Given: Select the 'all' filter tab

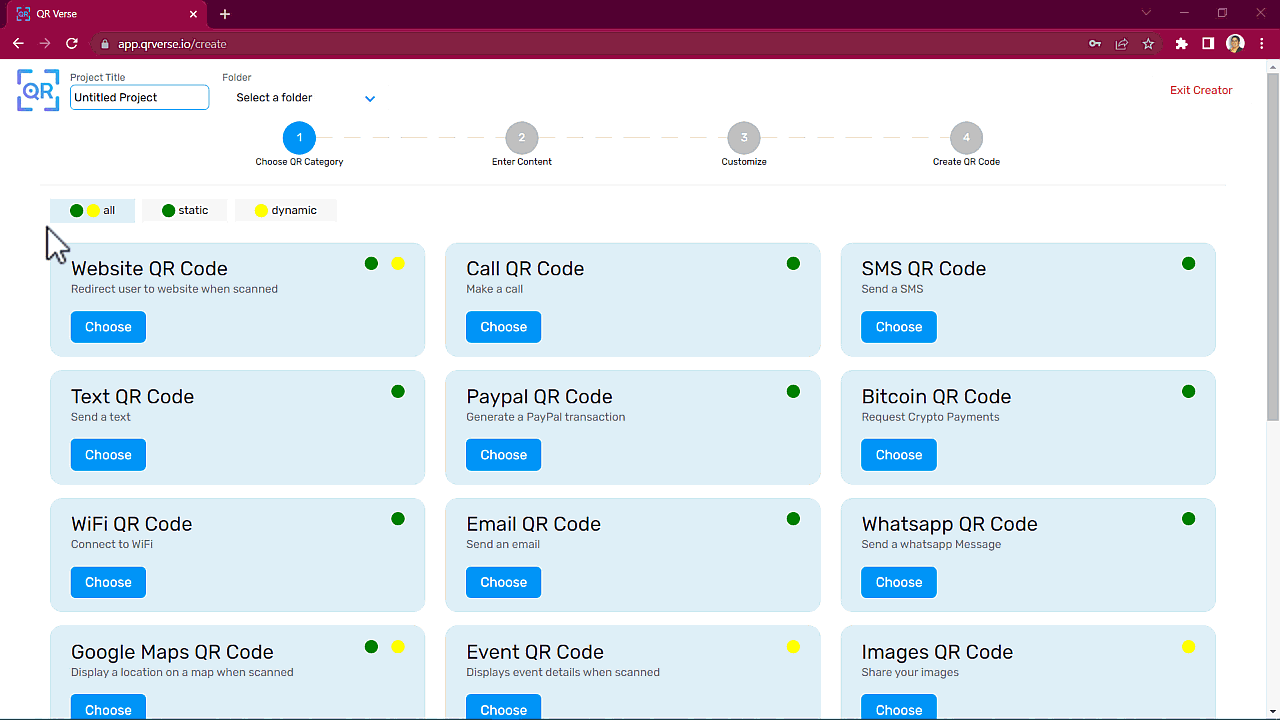Looking at the screenshot, I should [92, 210].
